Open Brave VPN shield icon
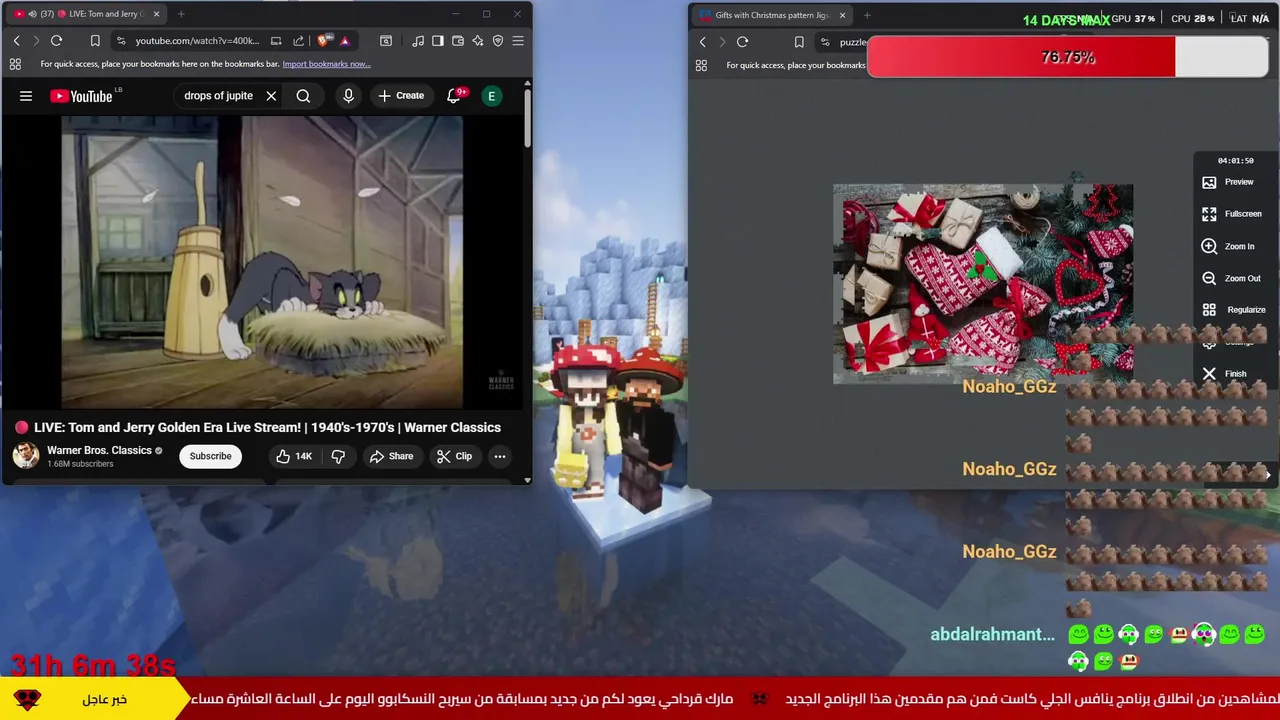Screen dimensions: 1280x720 click(x=498, y=41)
